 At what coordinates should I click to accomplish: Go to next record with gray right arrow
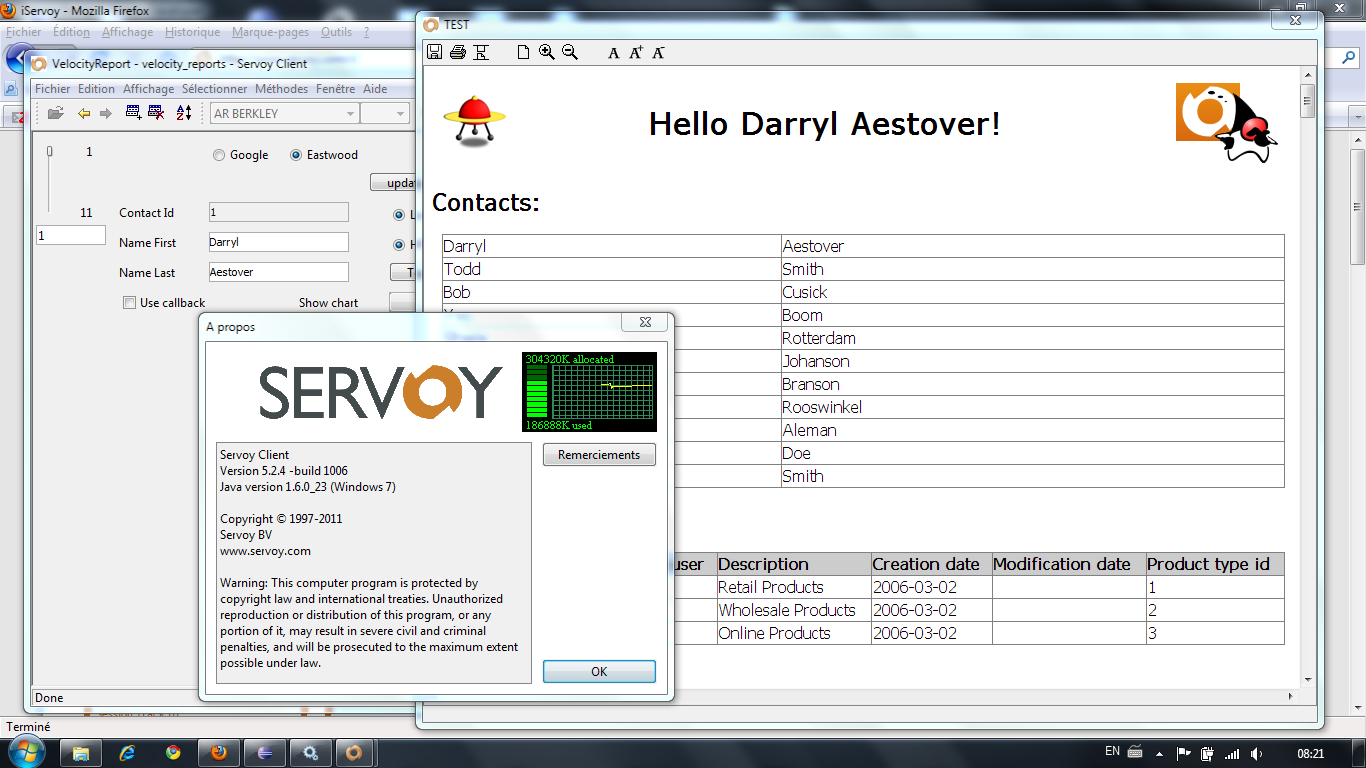pos(105,113)
